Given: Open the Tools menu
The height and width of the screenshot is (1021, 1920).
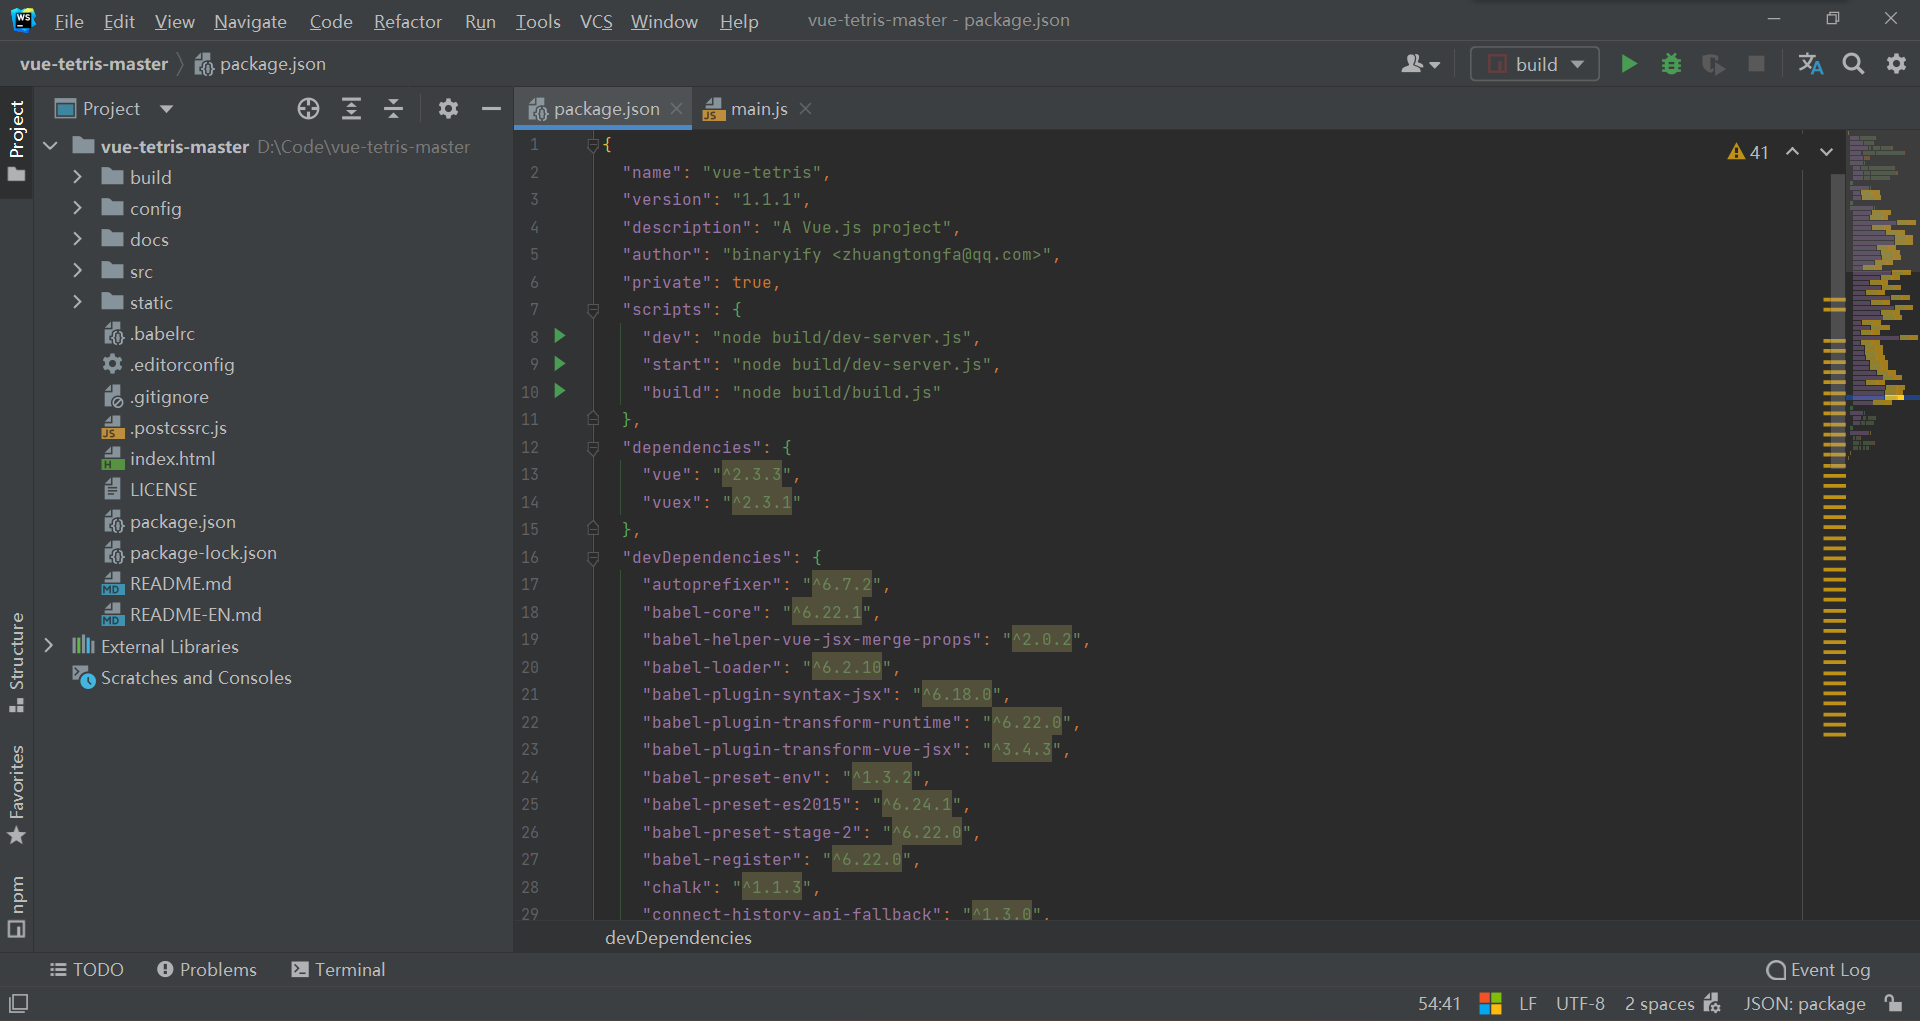Looking at the screenshot, I should (x=538, y=21).
